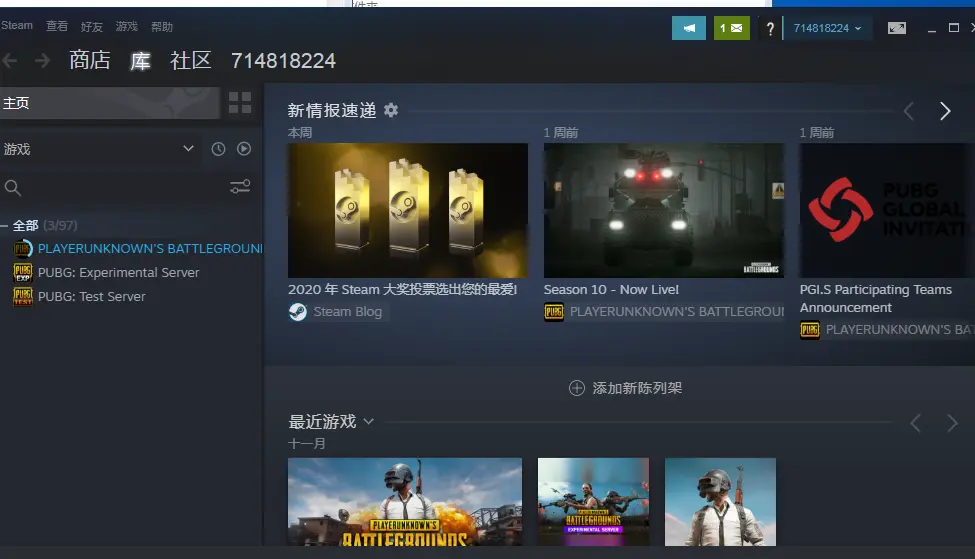
Task: Open 2020 年 Steam 大奖 news headline
Action: coord(402,290)
